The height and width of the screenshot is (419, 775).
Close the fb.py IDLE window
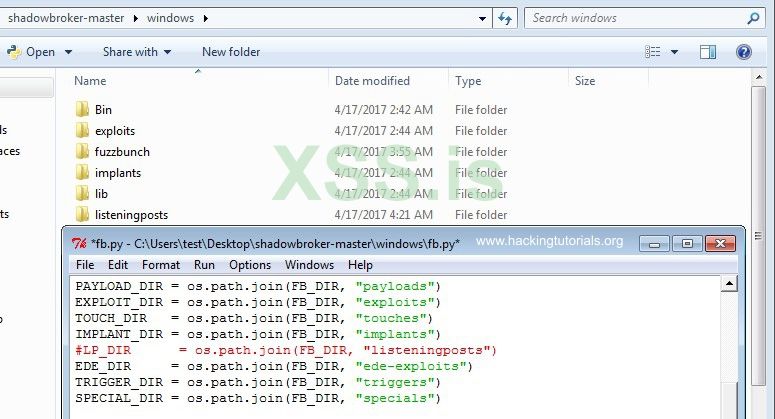coord(720,244)
